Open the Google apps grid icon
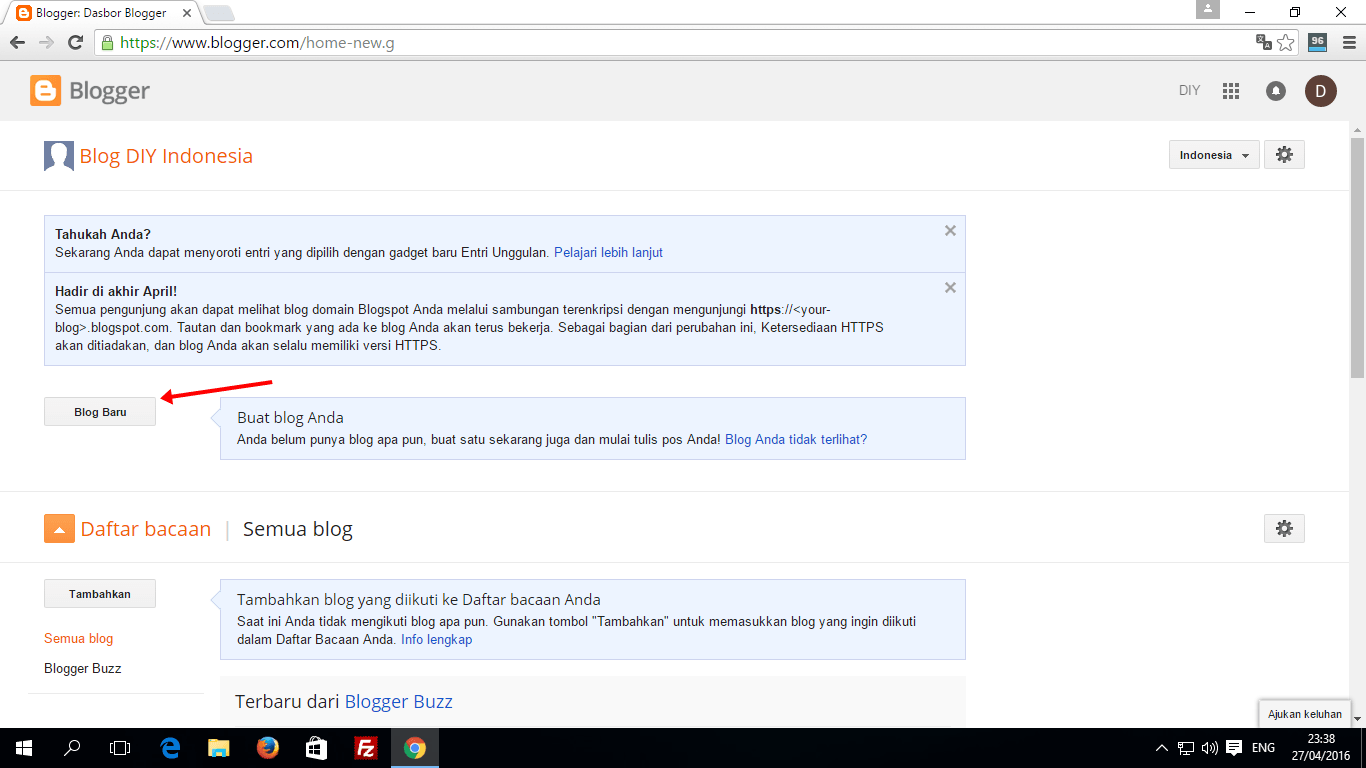The width and height of the screenshot is (1366, 768). point(1231,91)
